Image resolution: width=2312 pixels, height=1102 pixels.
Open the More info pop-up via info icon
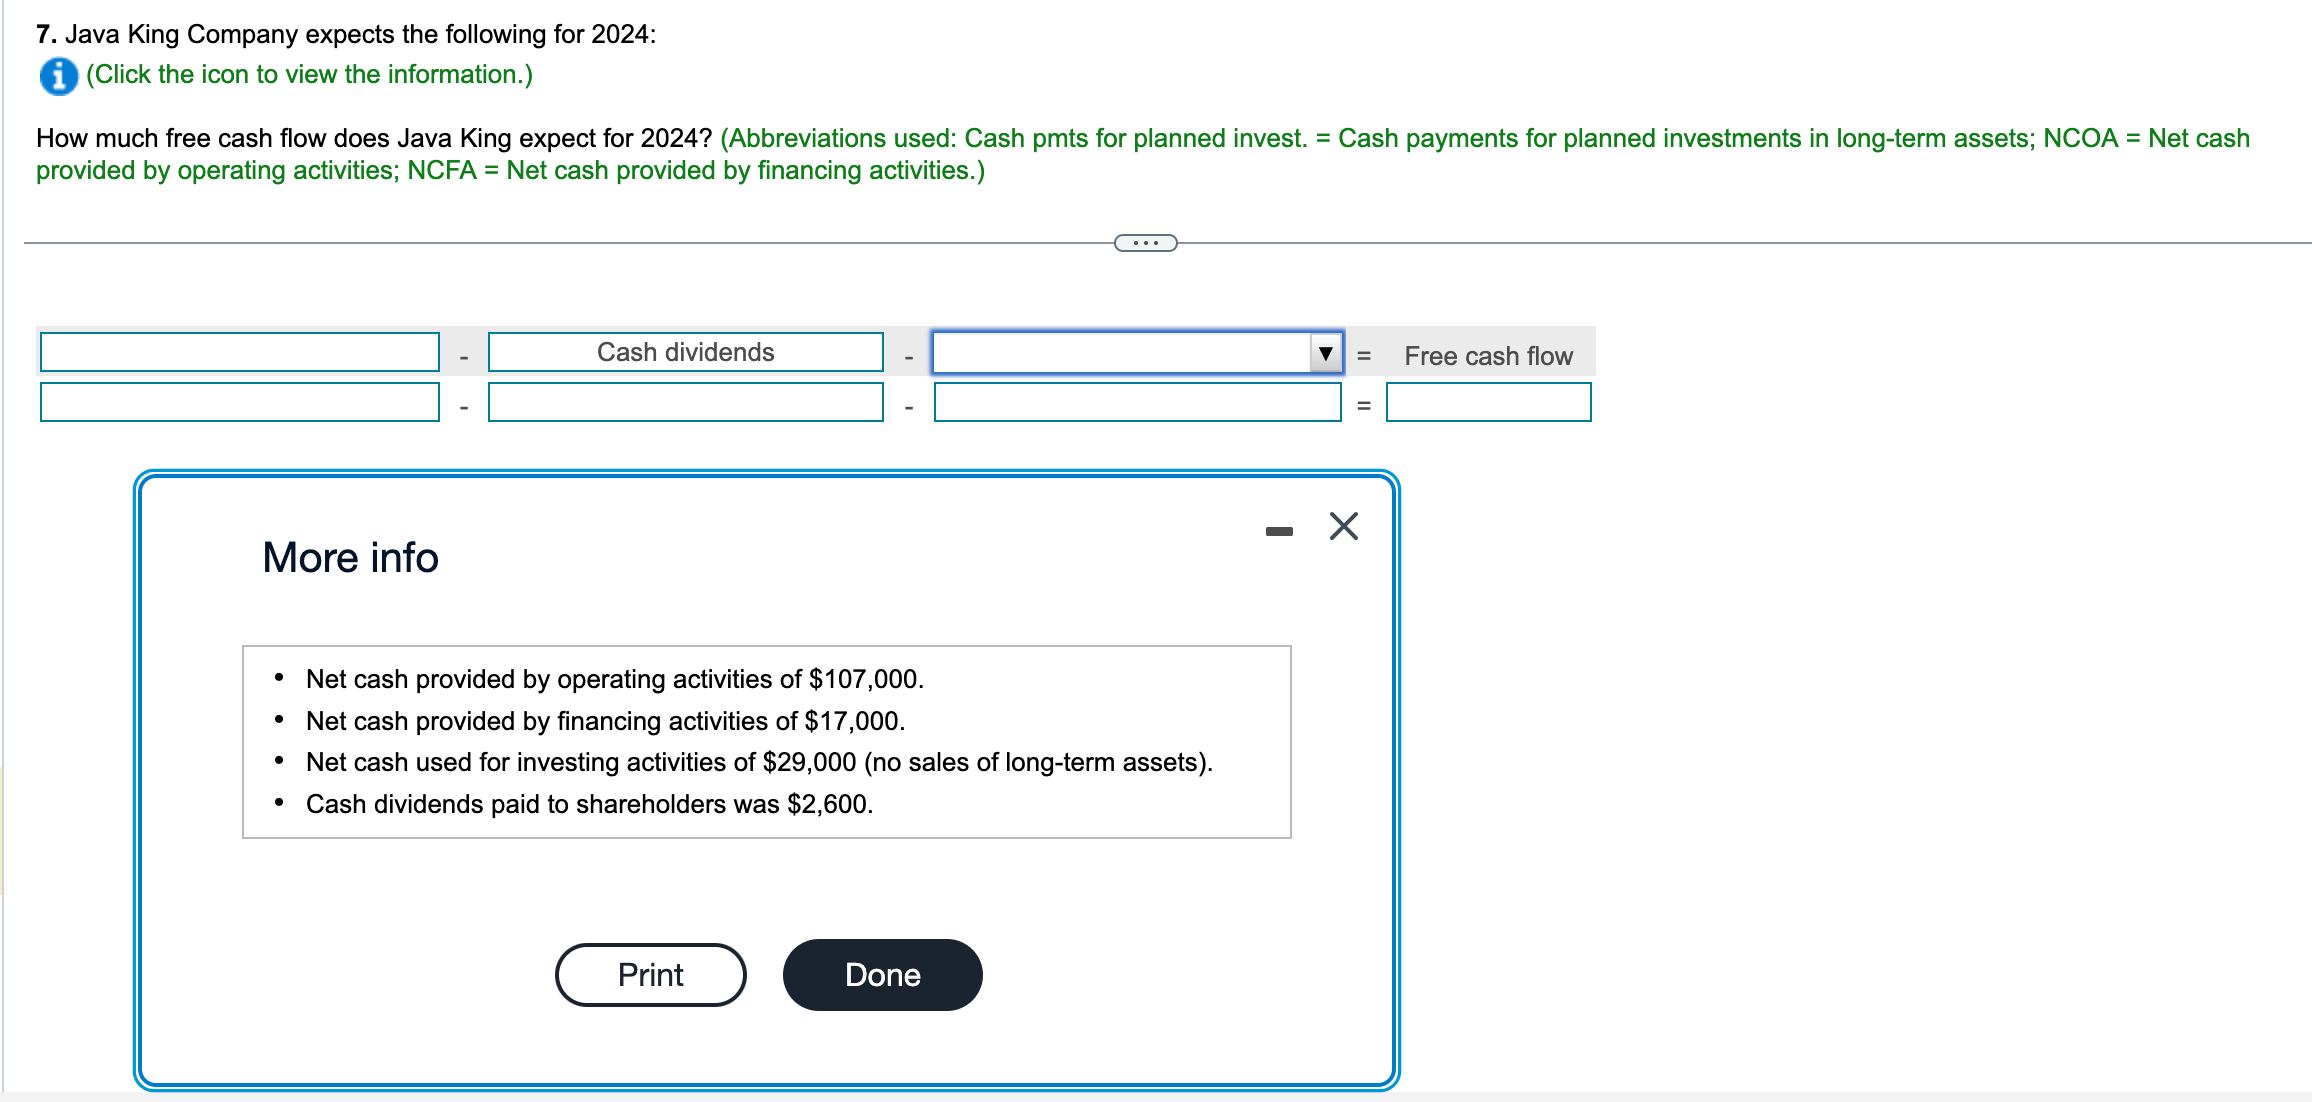[x=57, y=74]
